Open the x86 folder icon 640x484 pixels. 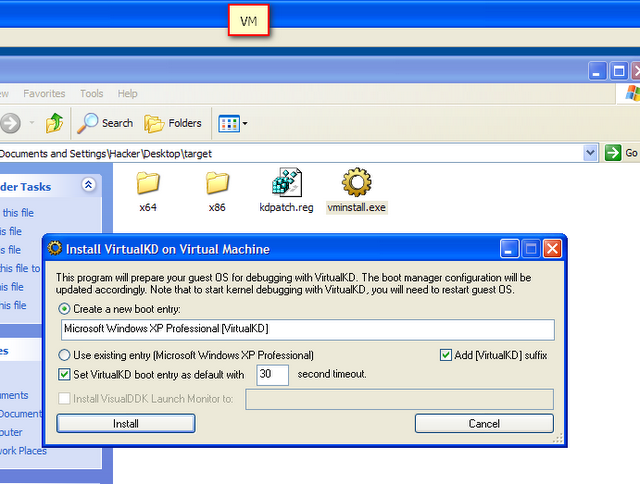point(217,182)
